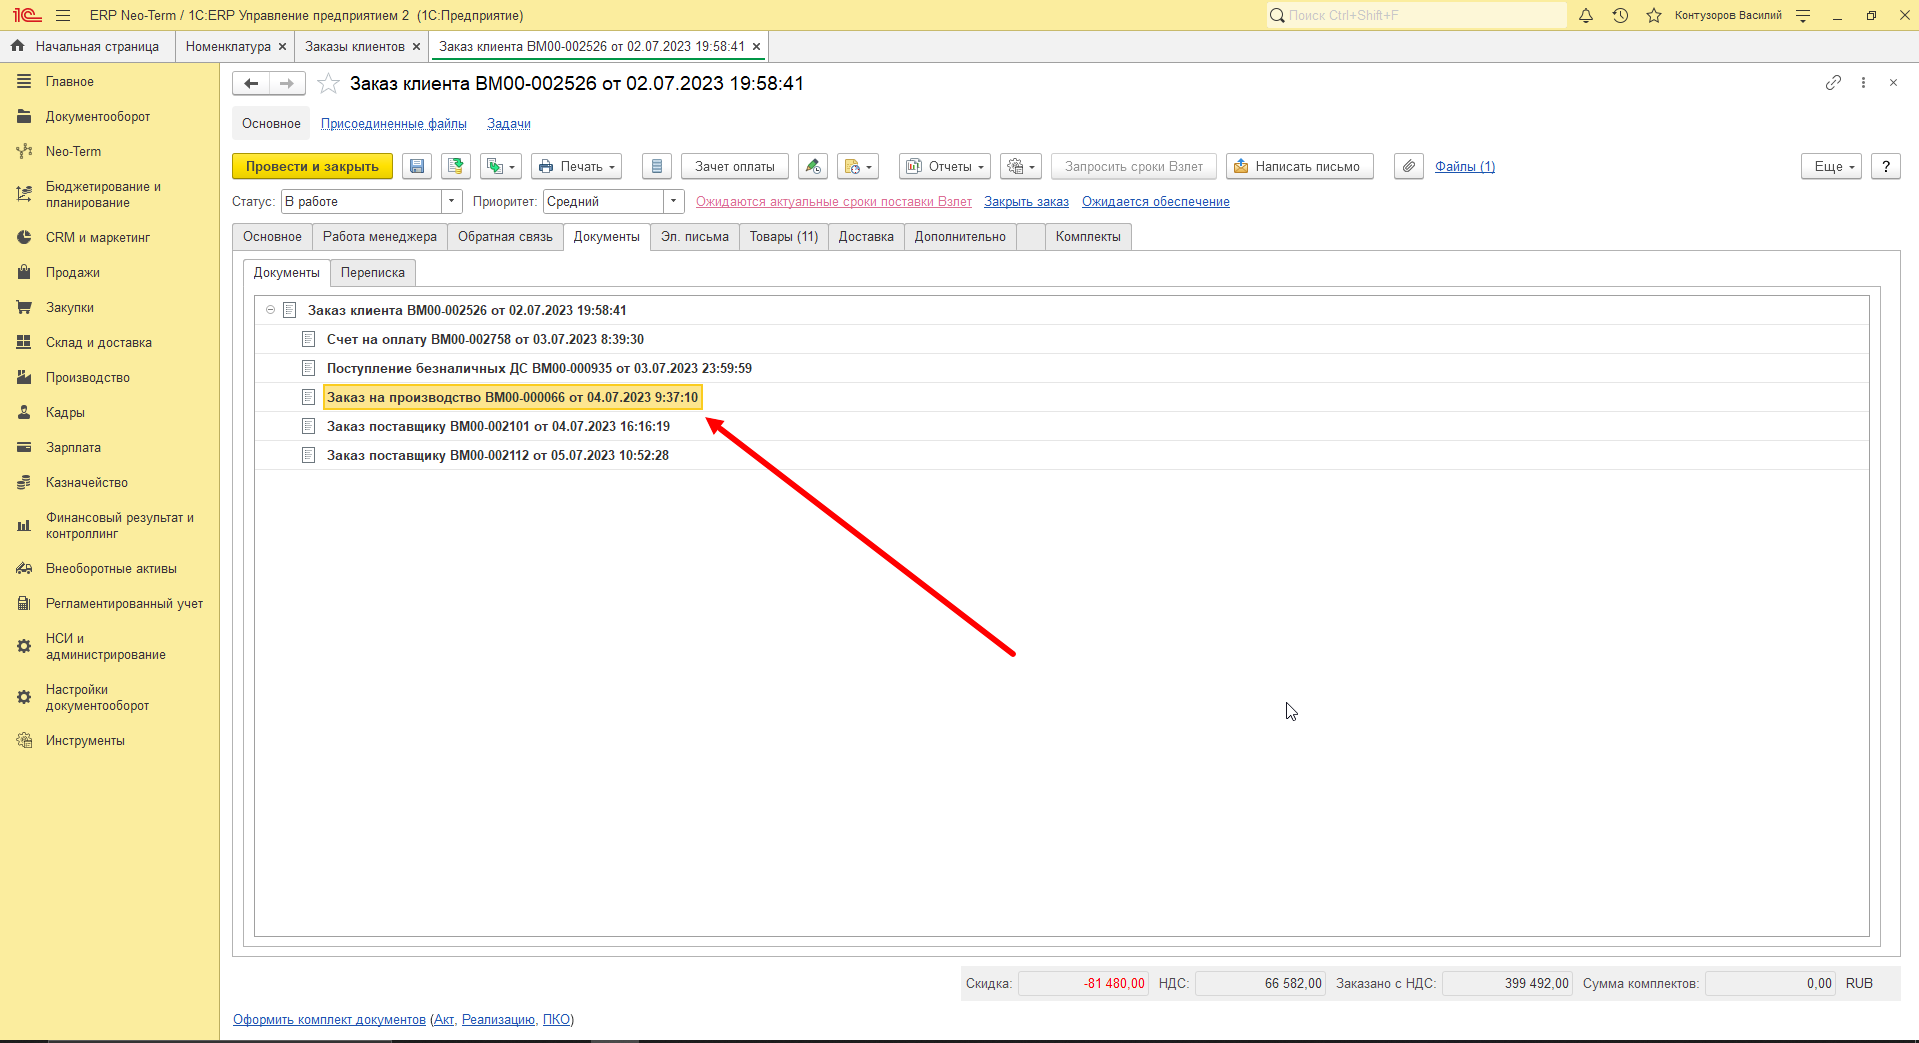This screenshot has width=1919, height=1043.
Task: Open the Статус dropdown
Action: (x=452, y=202)
